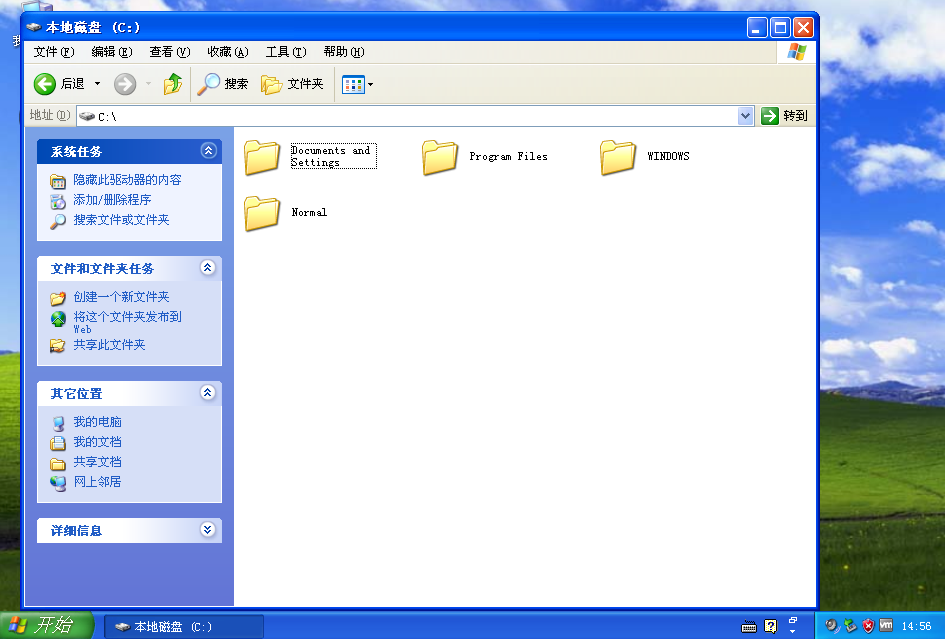
Task: Toggle the Folders (文件夹) pane button
Action: (x=292, y=84)
